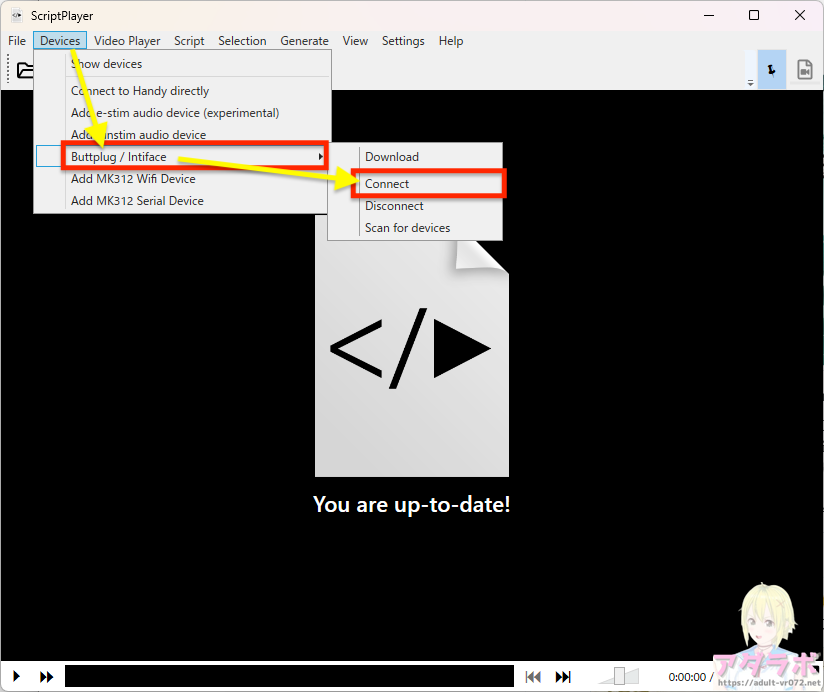Select Disconnect from the submenu
The height and width of the screenshot is (692, 824).
point(394,206)
